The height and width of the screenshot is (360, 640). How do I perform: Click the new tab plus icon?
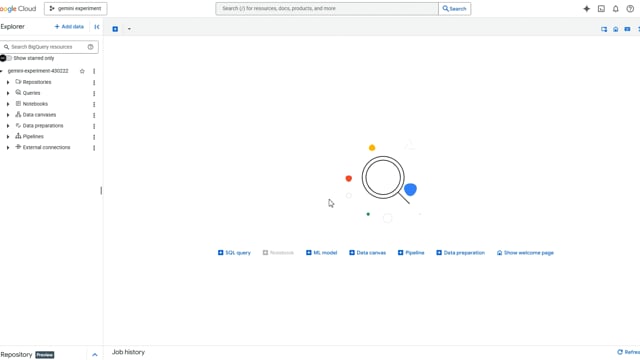pyautogui.click(x=115, y=29)
